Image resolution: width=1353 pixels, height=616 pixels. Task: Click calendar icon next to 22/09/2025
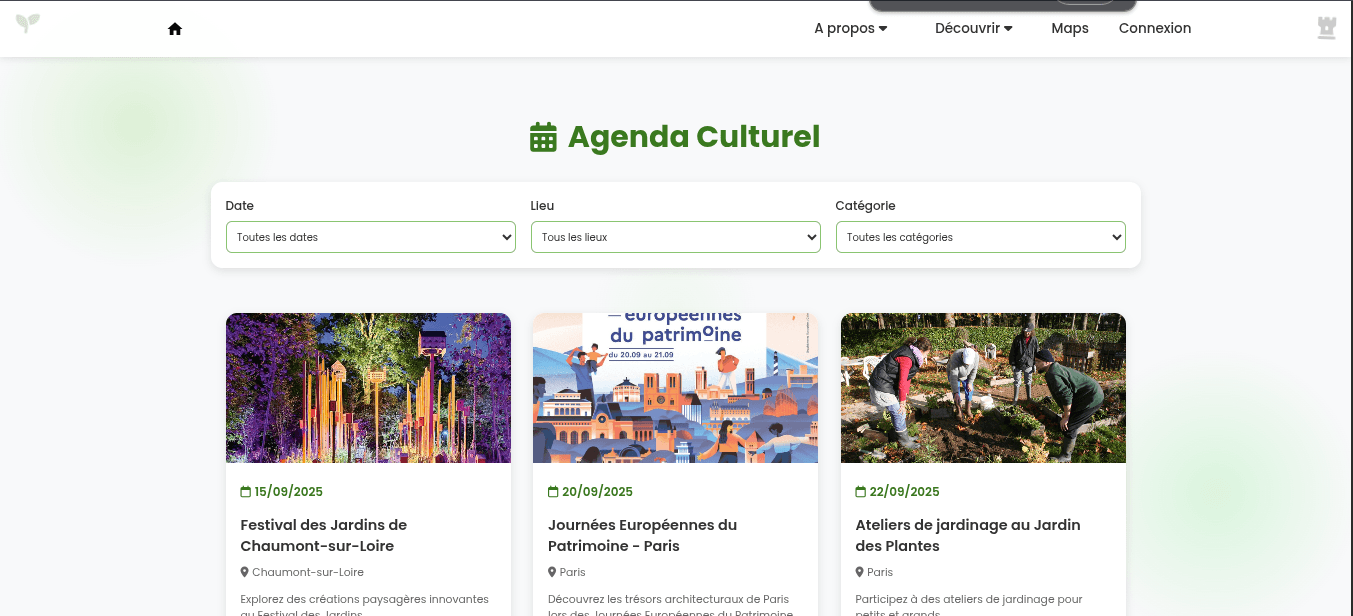pos(861,492)
